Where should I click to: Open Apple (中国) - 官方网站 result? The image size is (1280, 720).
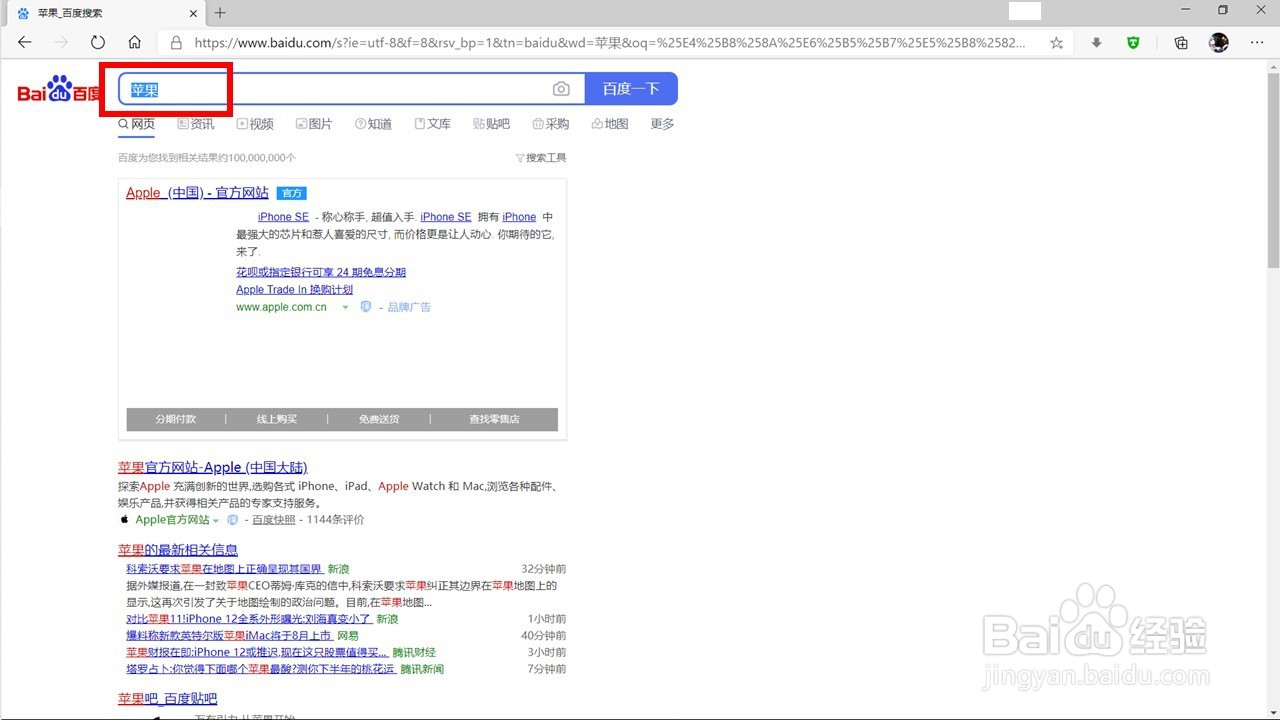click(x=197, y=193)
